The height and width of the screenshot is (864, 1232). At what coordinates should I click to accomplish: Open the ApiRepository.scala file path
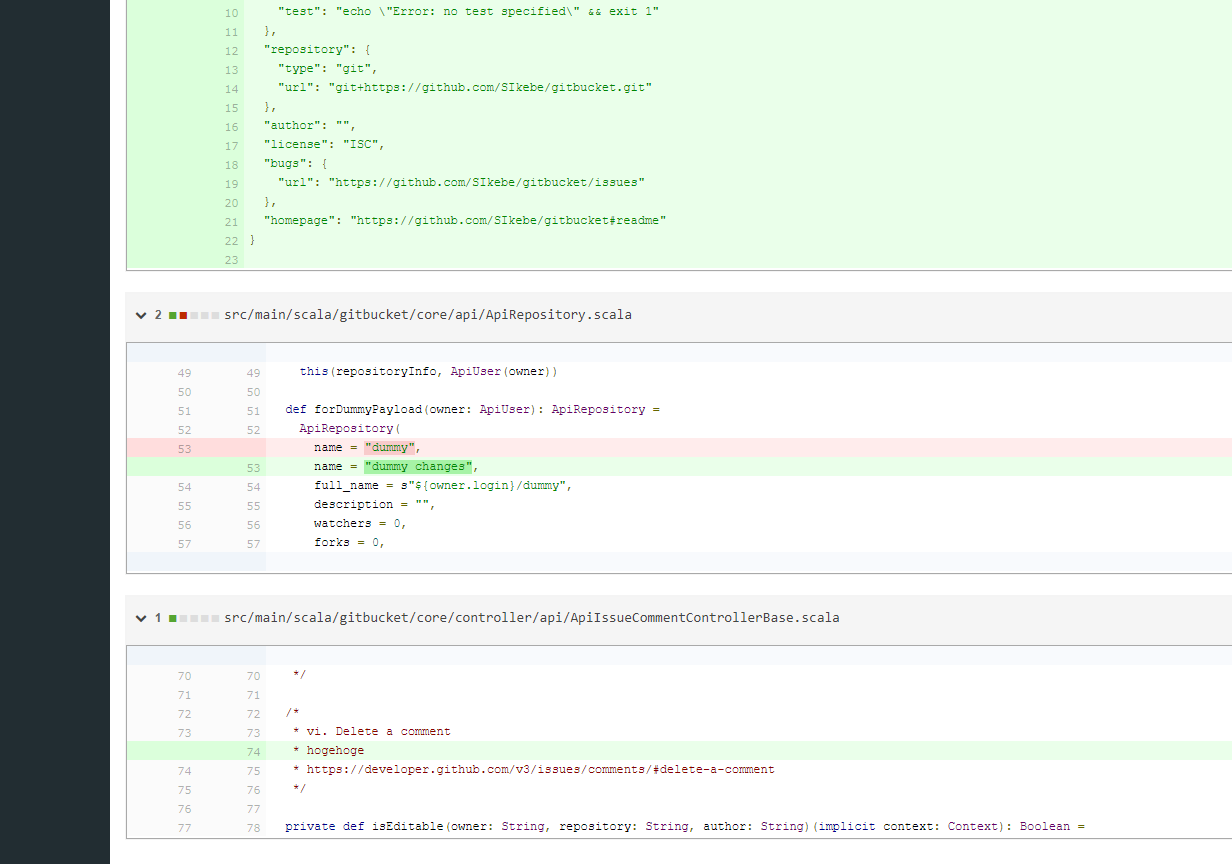pyautogui.click(x=428, y=315)
